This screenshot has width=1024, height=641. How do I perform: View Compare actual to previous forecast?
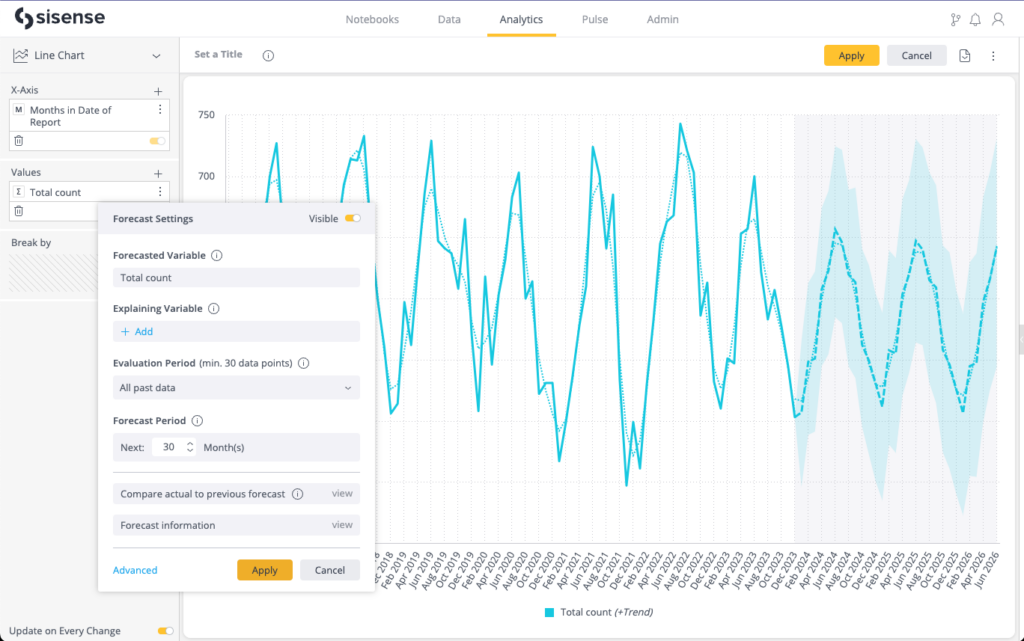[x=342, y=493]
